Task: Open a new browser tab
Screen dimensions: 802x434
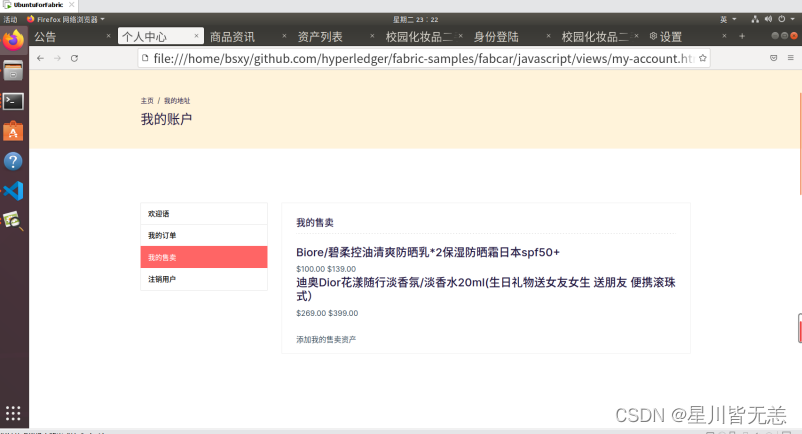Action: pyautogui.click(x=742, y=36)
